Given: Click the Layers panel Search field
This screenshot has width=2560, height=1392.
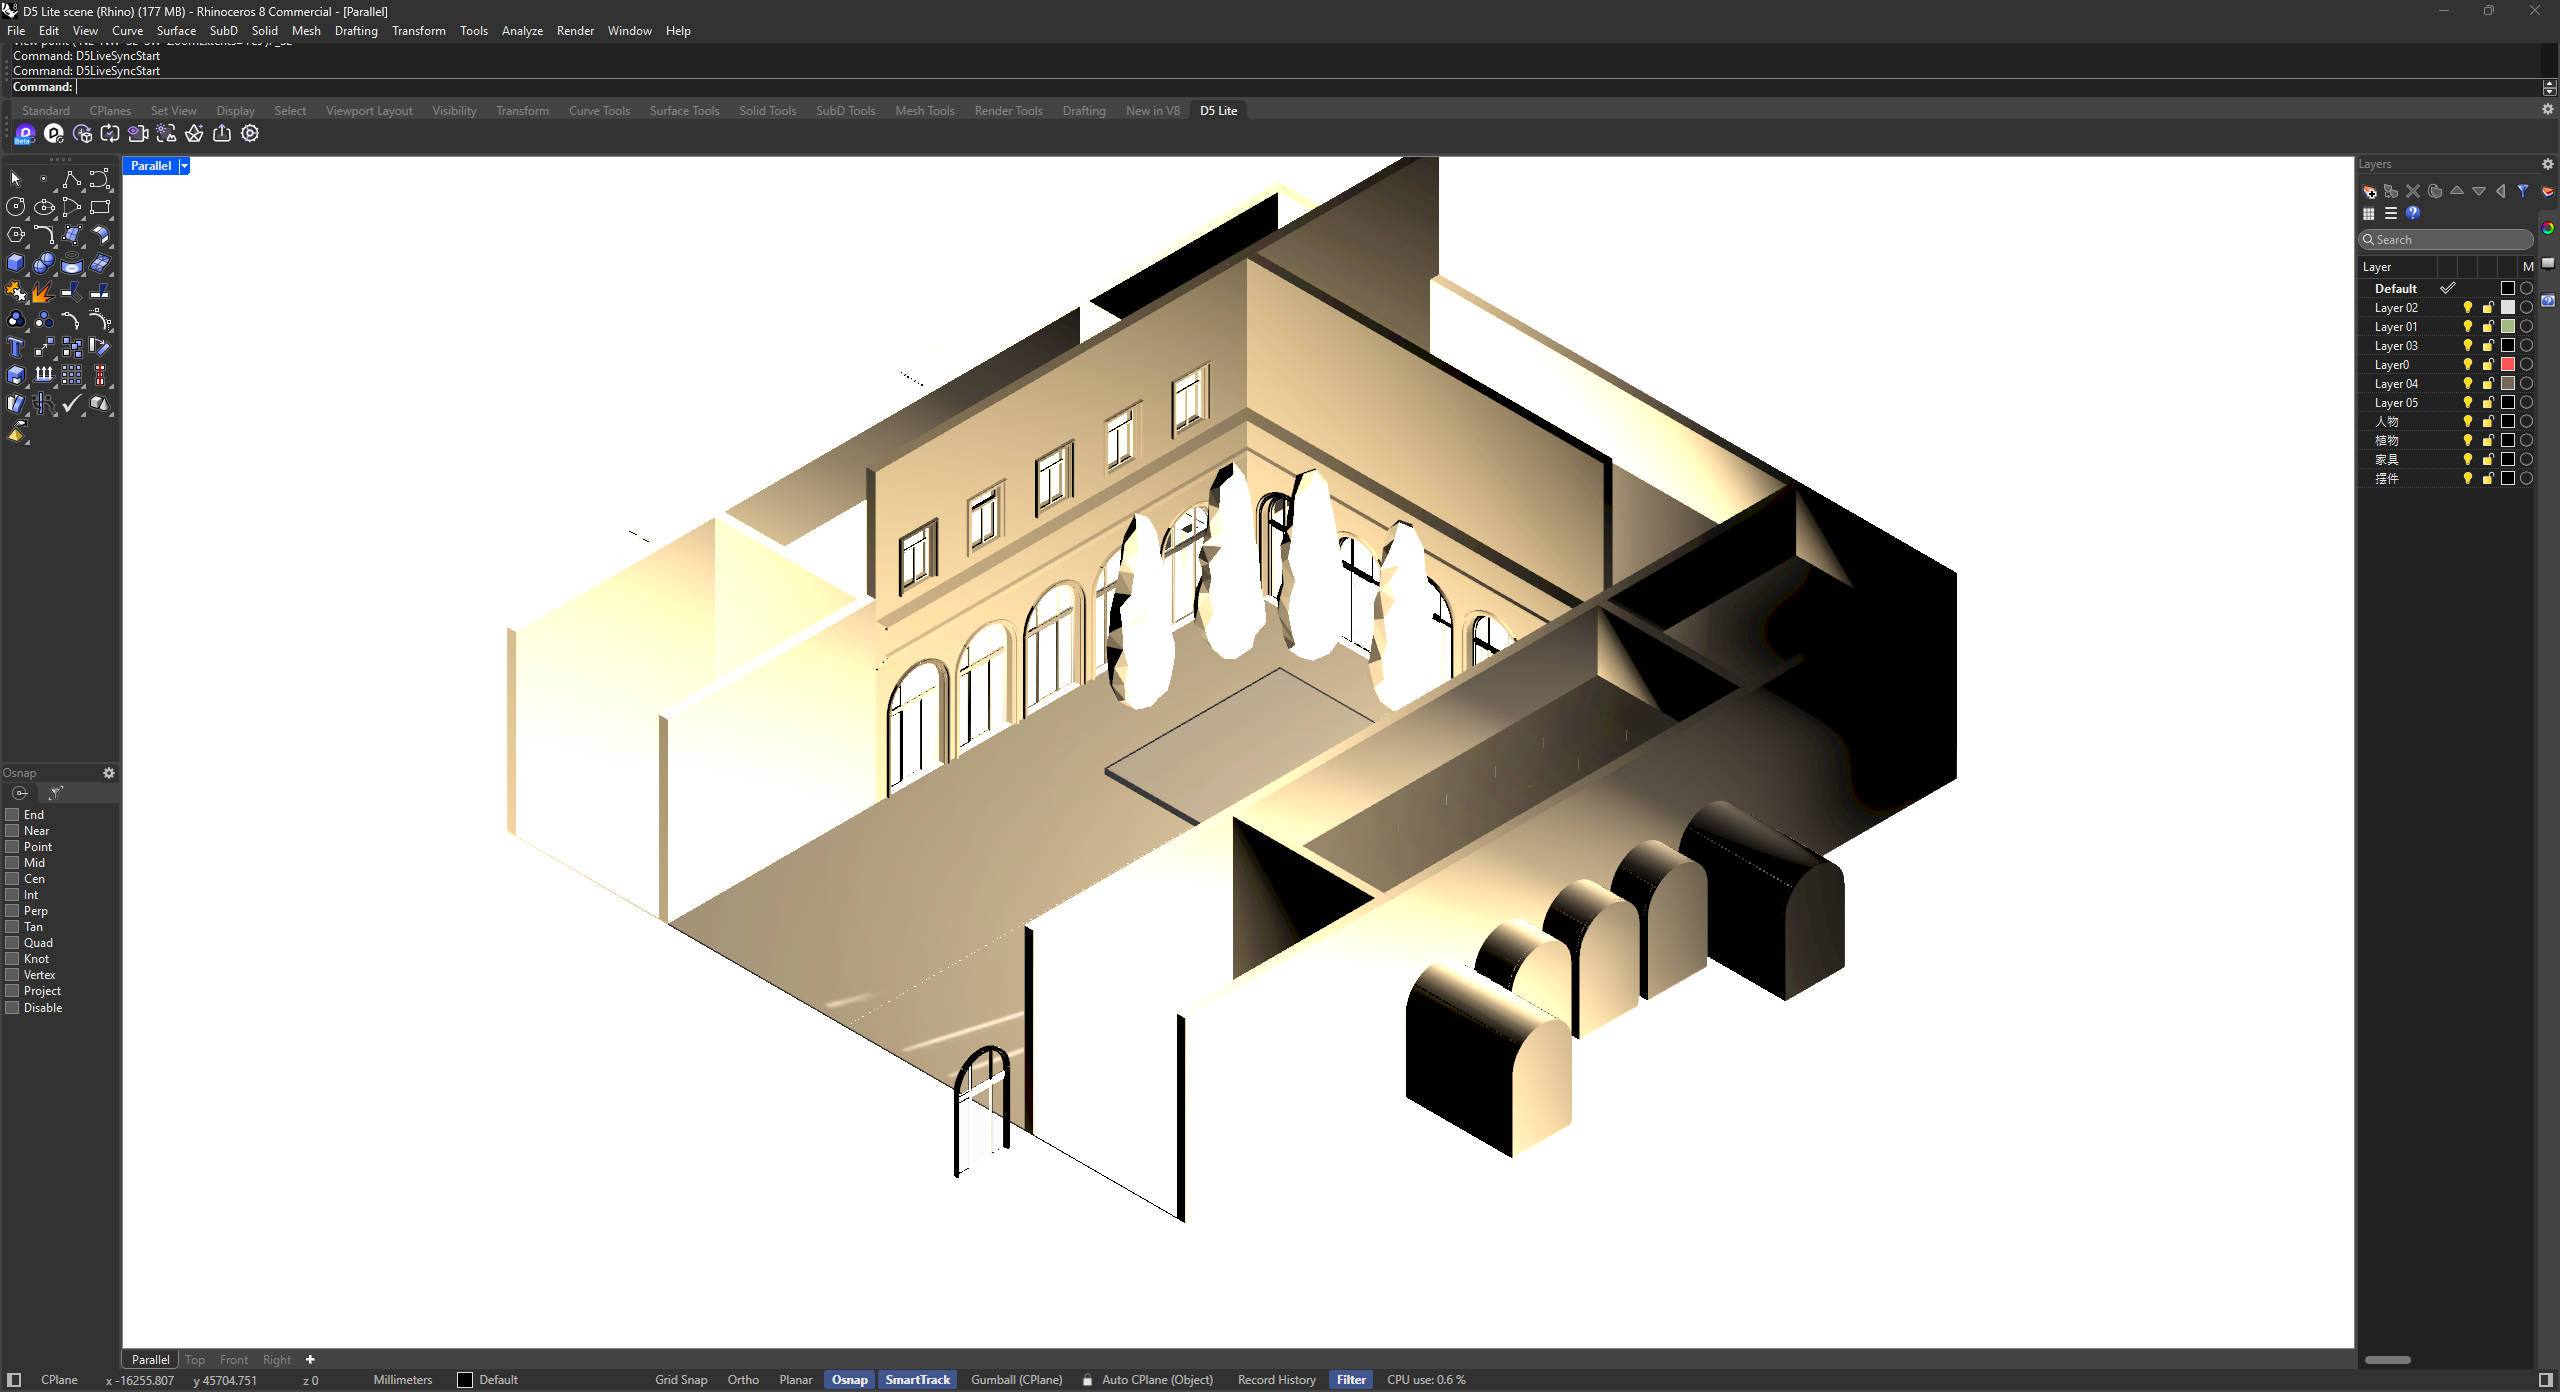Looking at the screenshot, I should [x=2445, y=240].
